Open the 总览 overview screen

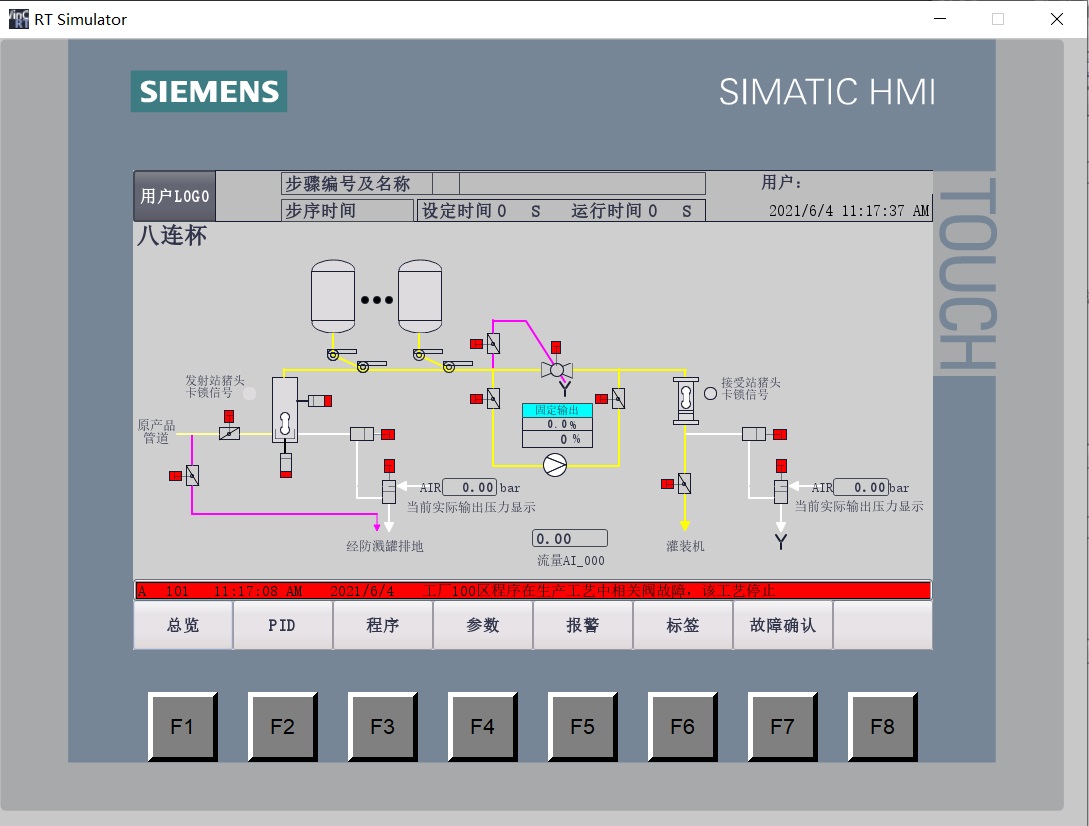[x=183, y=625]
